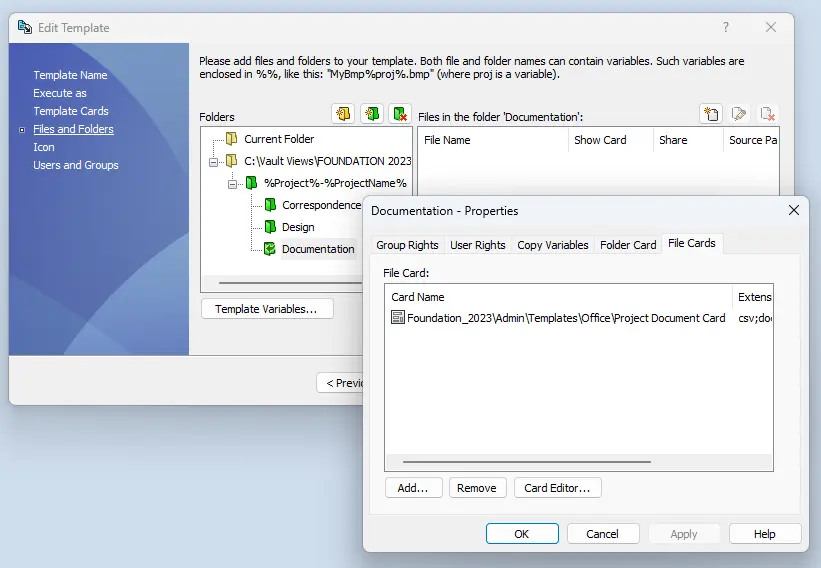Click the add new file icon

[x=711, y=114]
